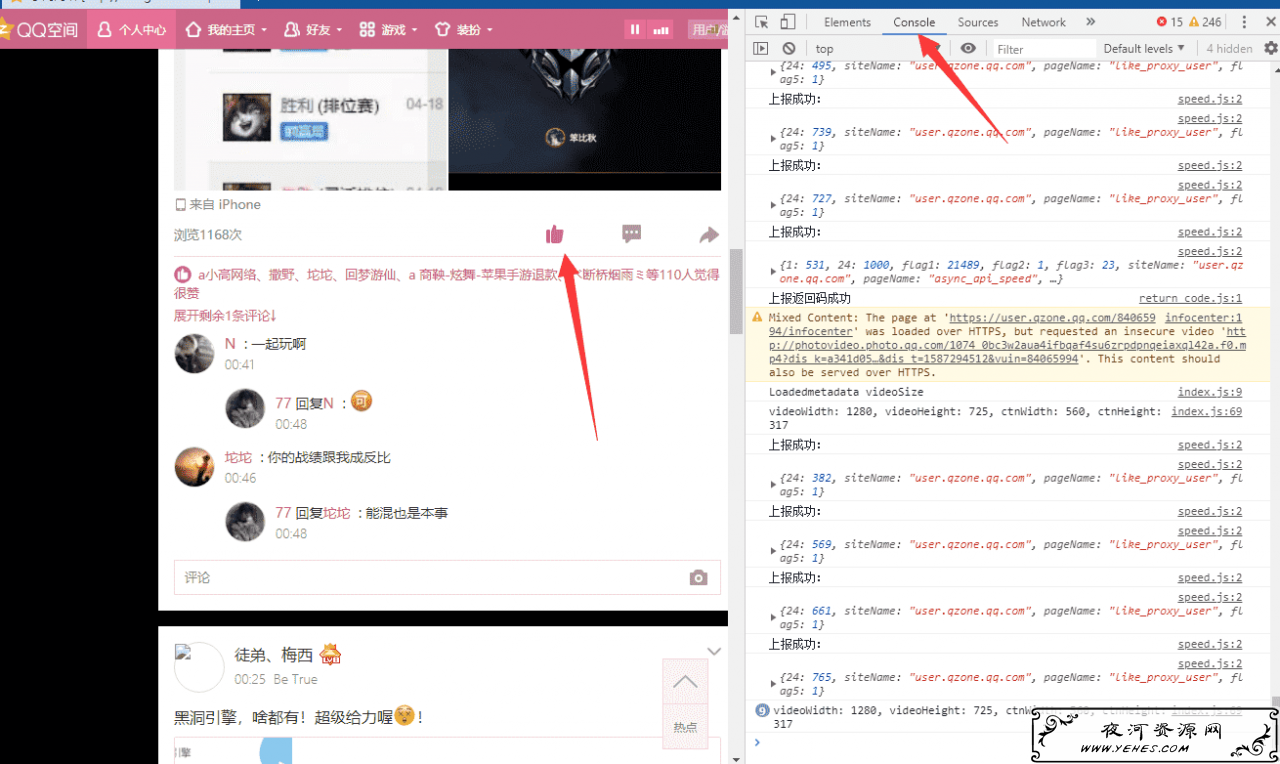Click the yellow warning count 246 badge
Image resolution: width=1280 pixels, height=764 pixels.
pyautogui.click(x=1205, y=22)
